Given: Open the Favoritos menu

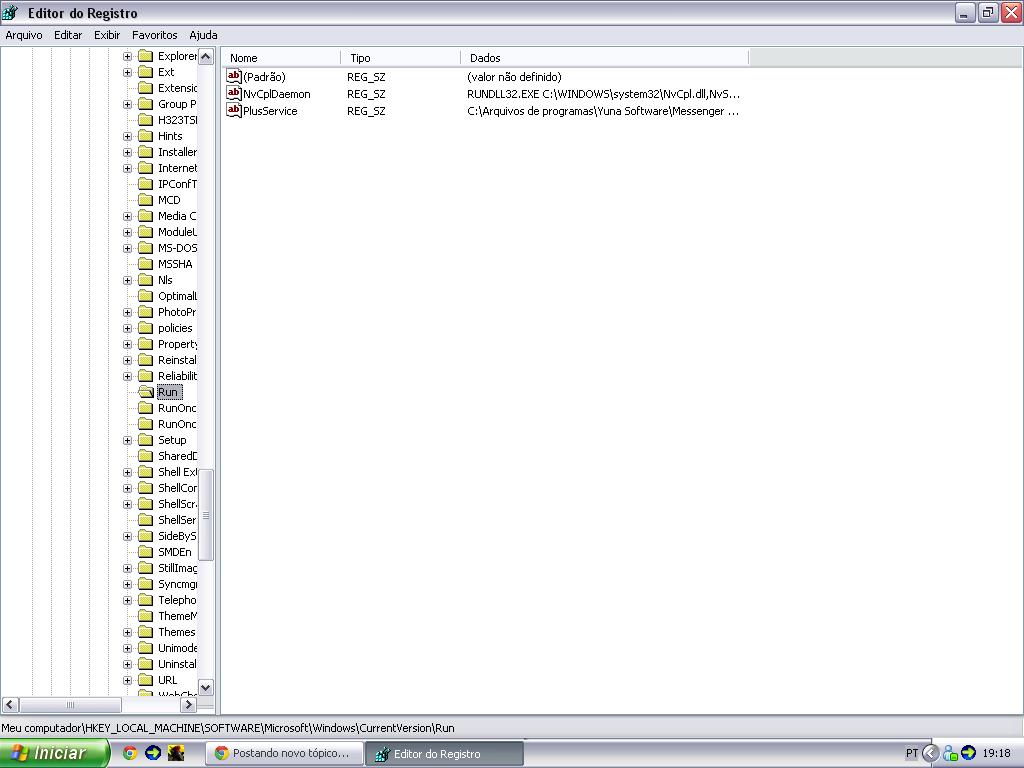Looking at the screenshot, I should coord(154,35).
